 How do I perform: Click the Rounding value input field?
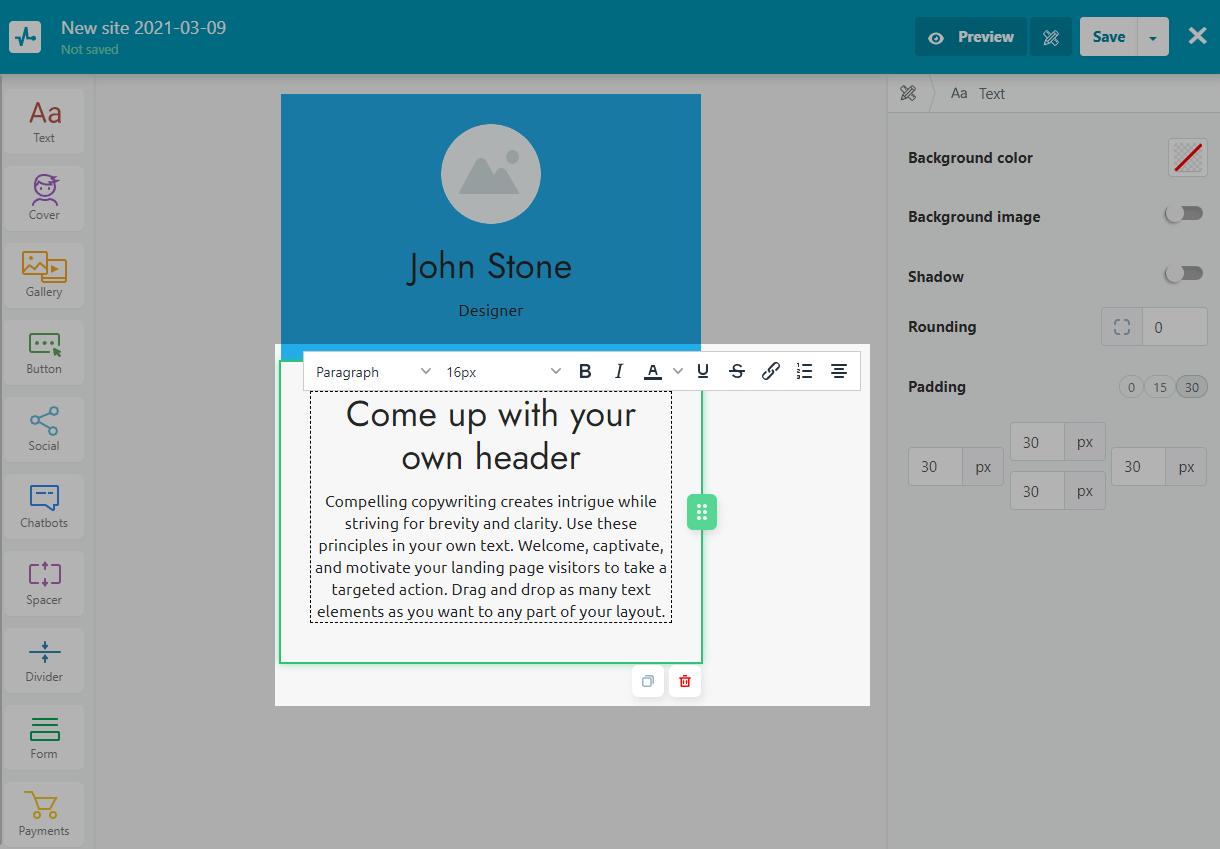pos(1174,327)
